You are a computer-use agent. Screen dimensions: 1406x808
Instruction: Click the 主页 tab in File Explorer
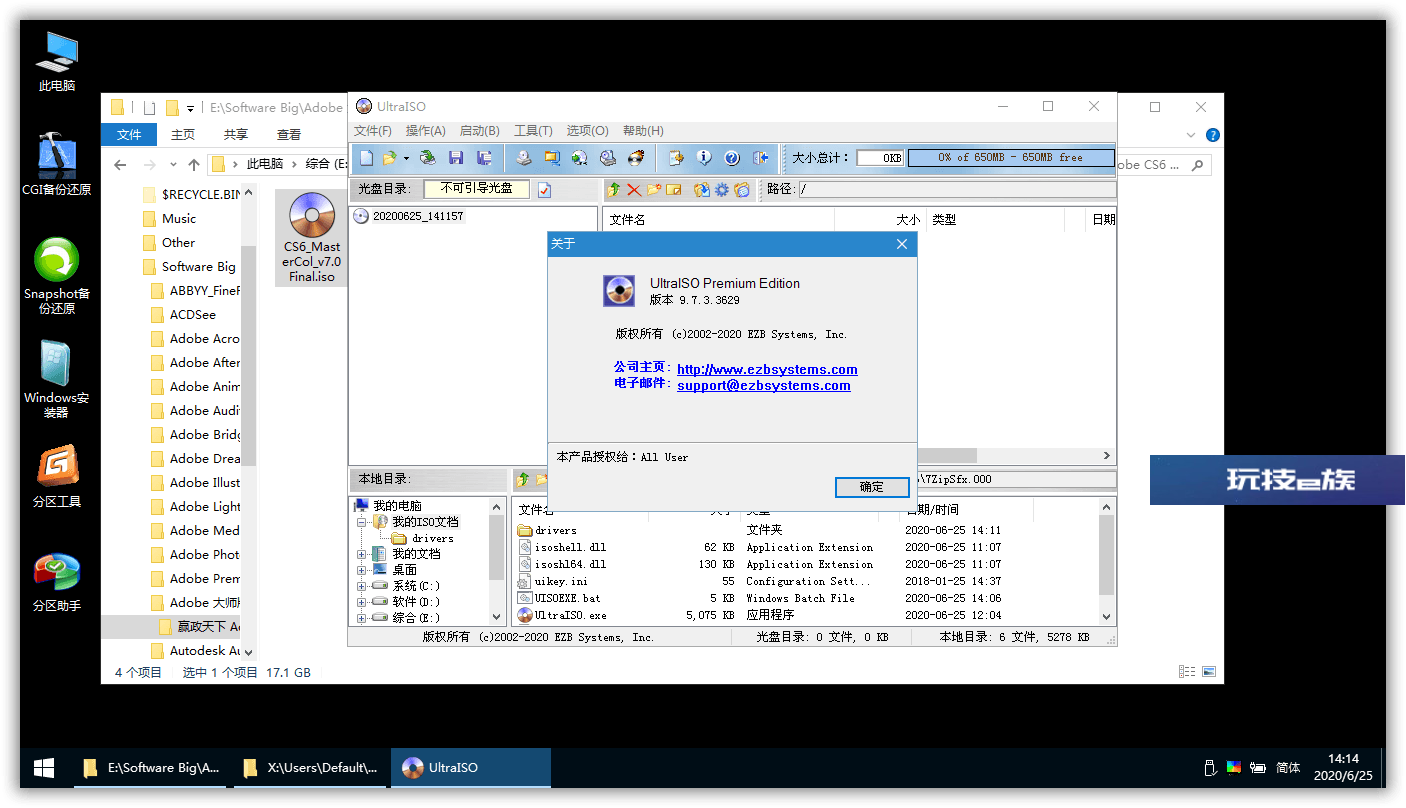coord(183,135)
